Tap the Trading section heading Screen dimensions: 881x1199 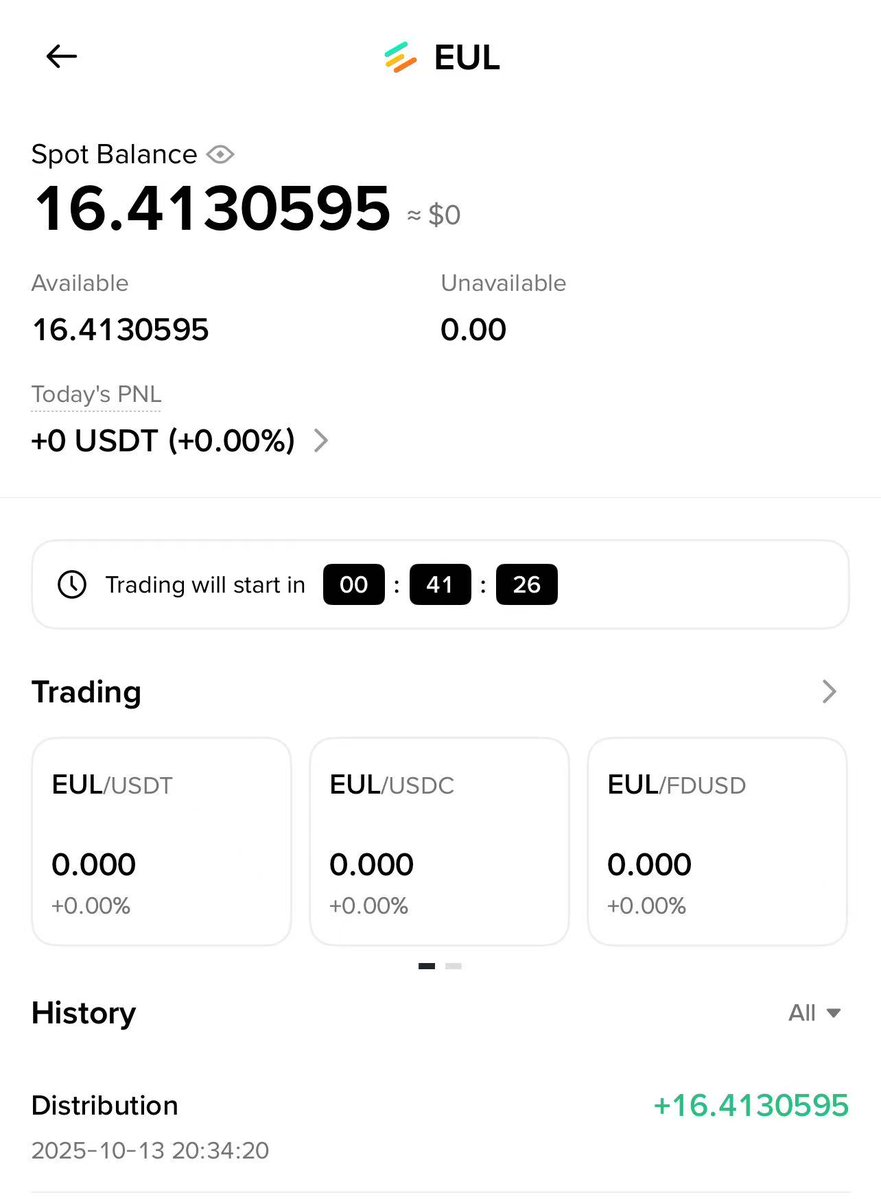point(86,692)
